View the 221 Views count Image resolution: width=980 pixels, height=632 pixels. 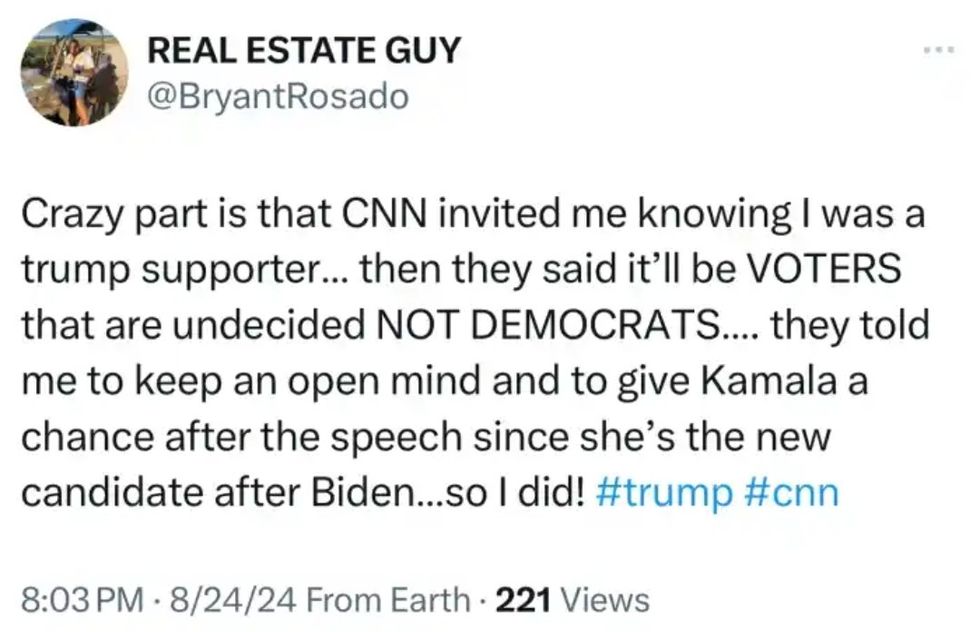point(573,600)
